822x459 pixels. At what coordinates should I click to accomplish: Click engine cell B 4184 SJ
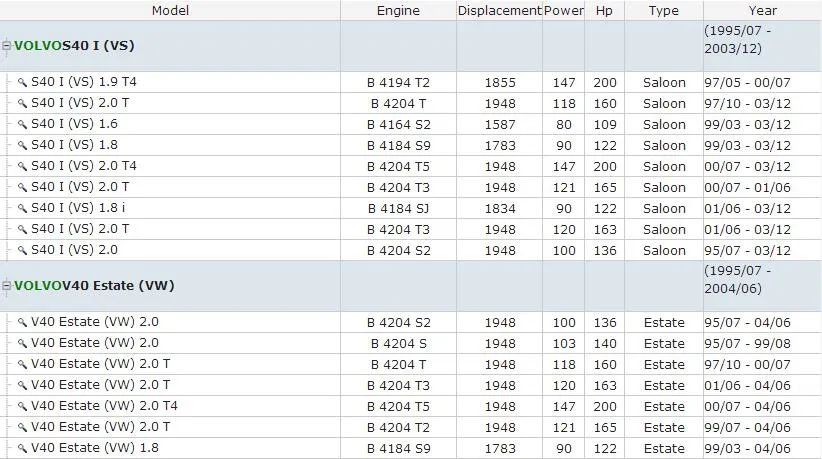coord(398,209)
